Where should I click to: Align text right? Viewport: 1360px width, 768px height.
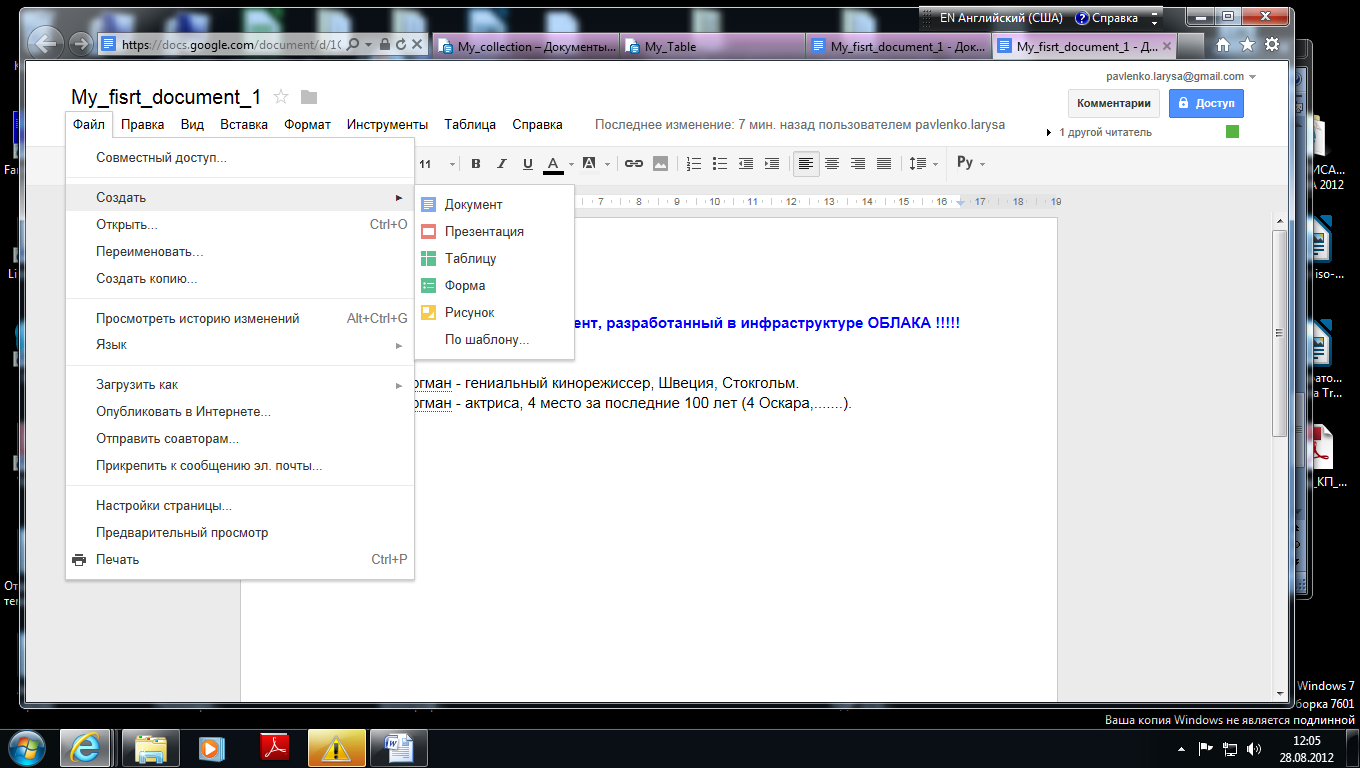(858, 163)
